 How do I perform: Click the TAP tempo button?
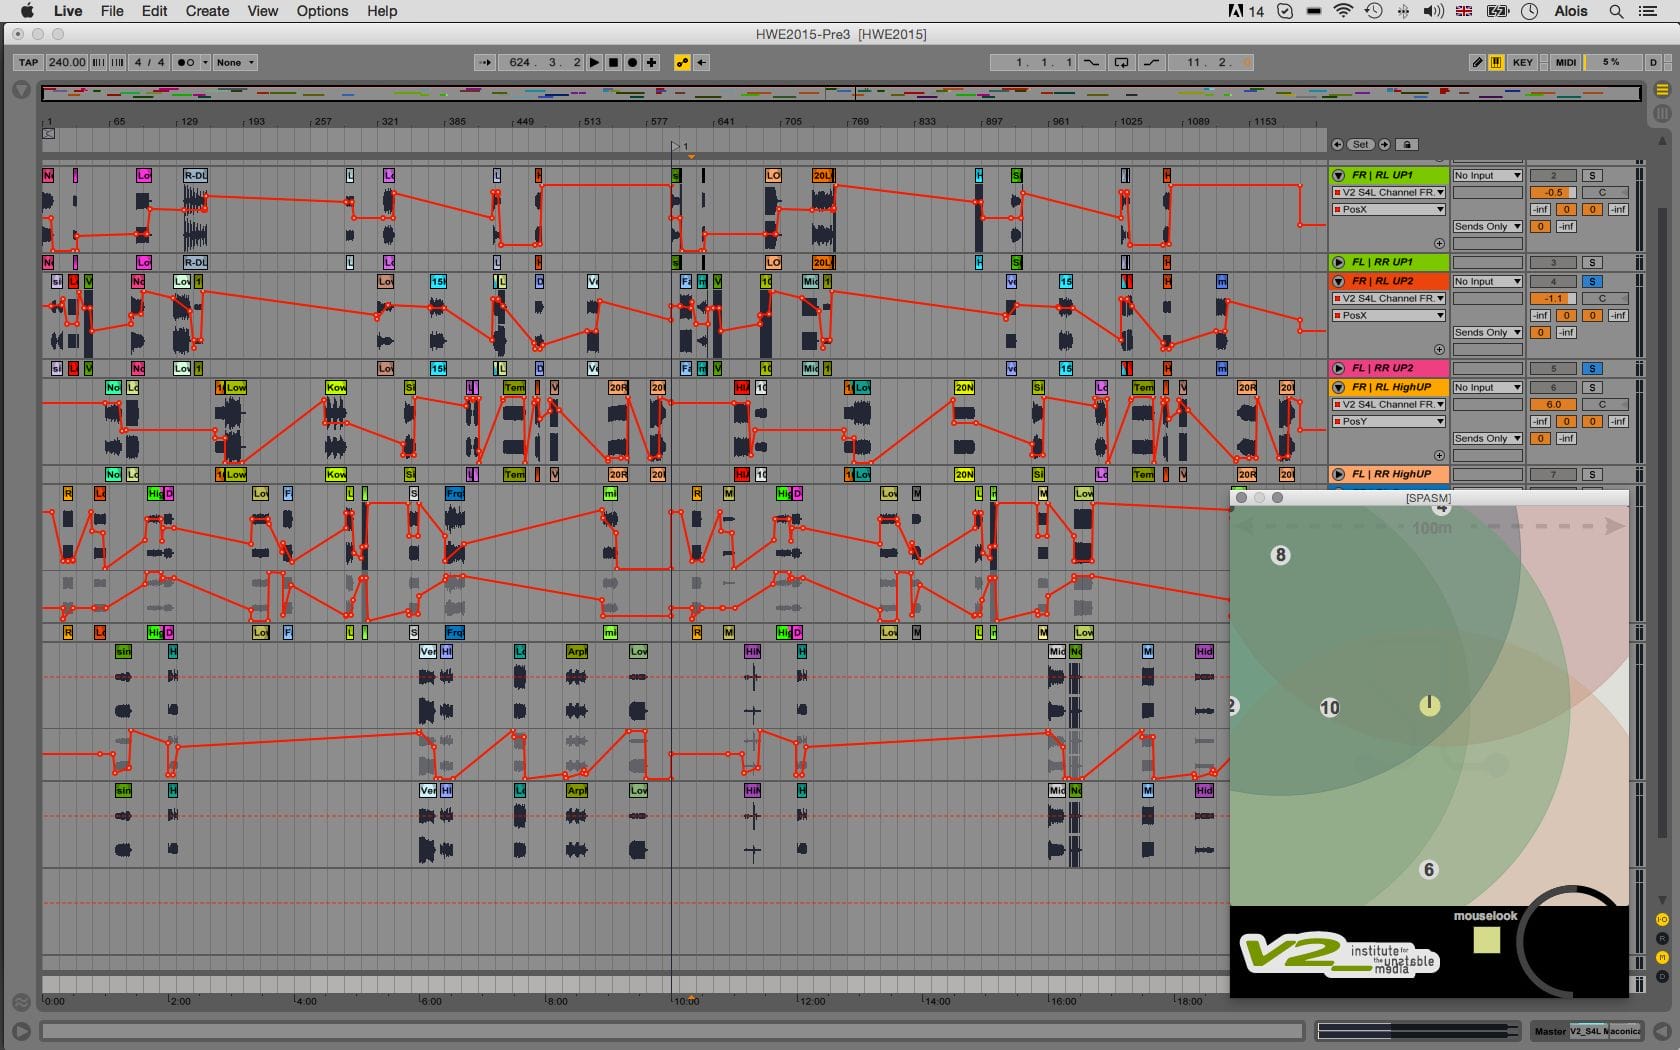click(28, 62)
